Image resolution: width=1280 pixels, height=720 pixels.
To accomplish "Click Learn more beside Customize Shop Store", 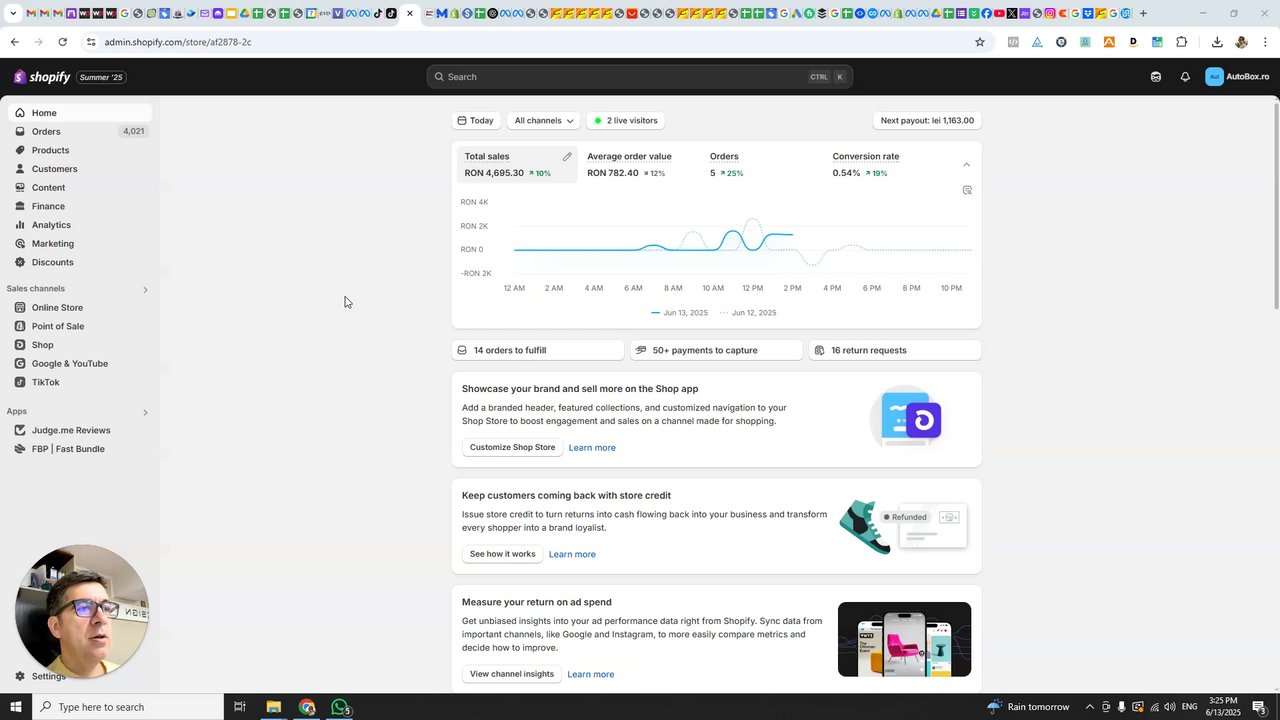I will point(592,448).
